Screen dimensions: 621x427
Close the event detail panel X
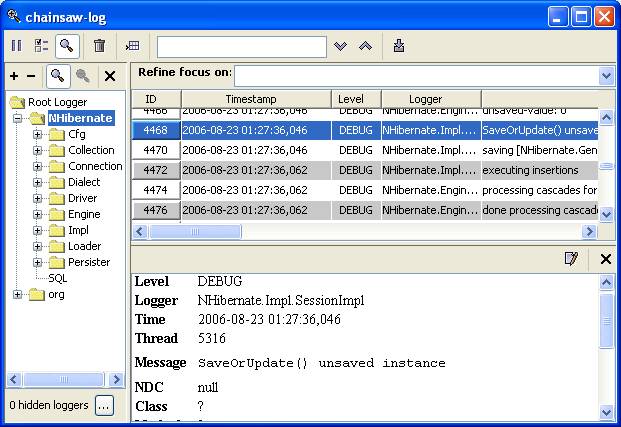[x=606, y=259]
